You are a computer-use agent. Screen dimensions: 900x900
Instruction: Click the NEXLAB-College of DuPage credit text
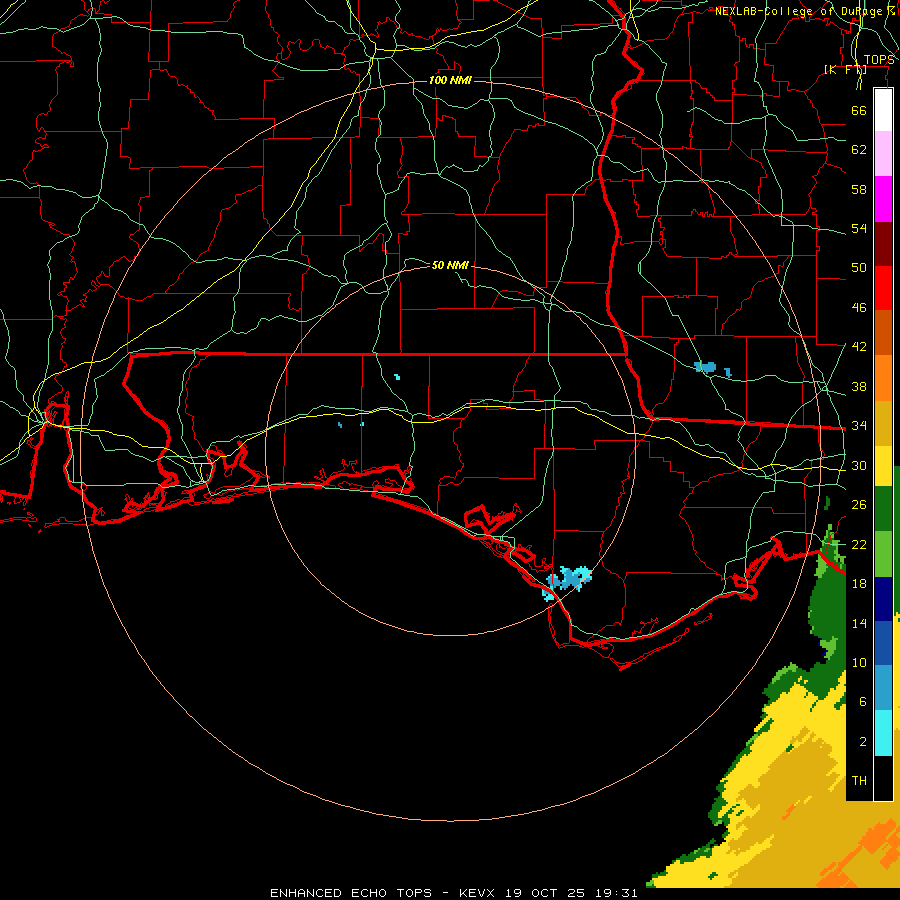(x=804, y=11)
